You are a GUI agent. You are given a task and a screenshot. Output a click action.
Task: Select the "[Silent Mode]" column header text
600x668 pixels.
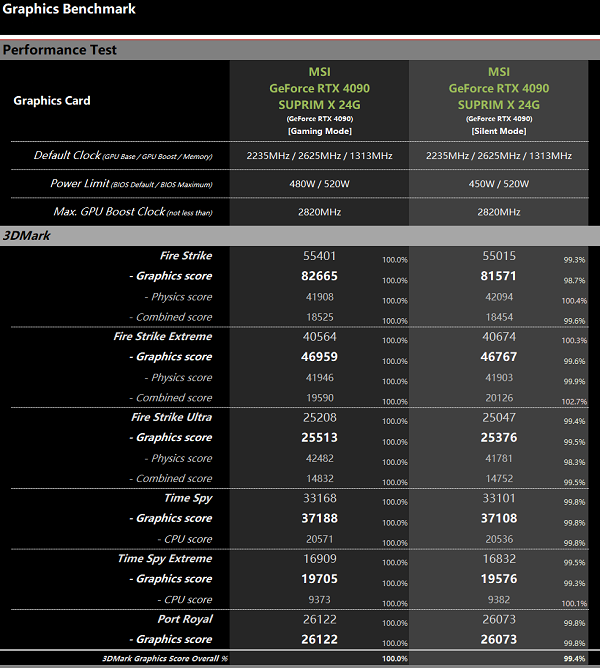(x=499, y=131)
